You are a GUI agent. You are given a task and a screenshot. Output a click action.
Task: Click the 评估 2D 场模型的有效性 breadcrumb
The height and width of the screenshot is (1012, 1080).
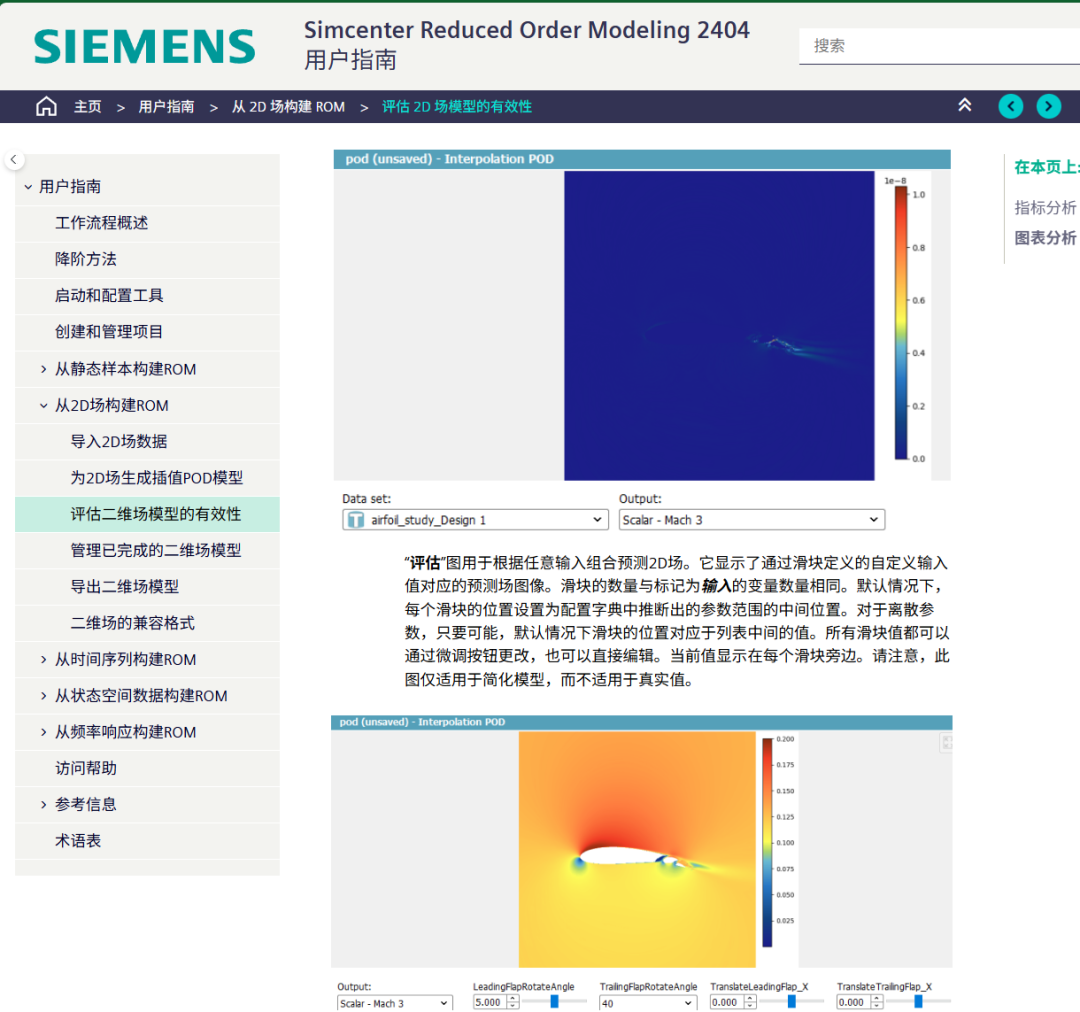(457, 107)
